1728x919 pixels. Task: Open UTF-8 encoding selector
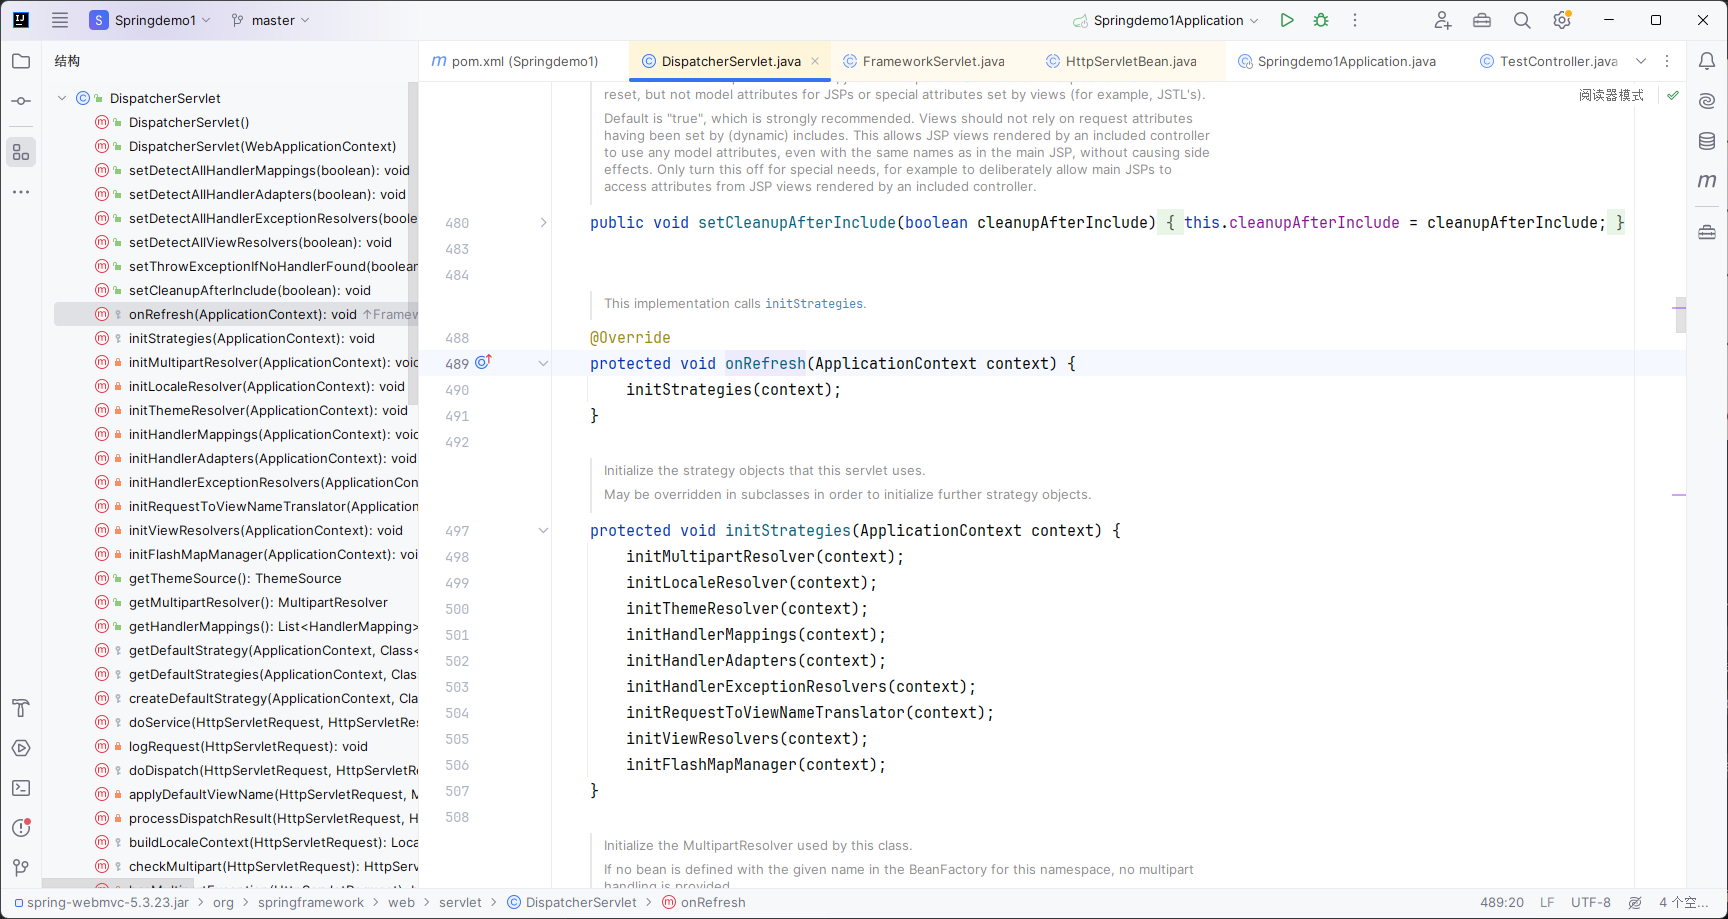[x=1590, y=903]
